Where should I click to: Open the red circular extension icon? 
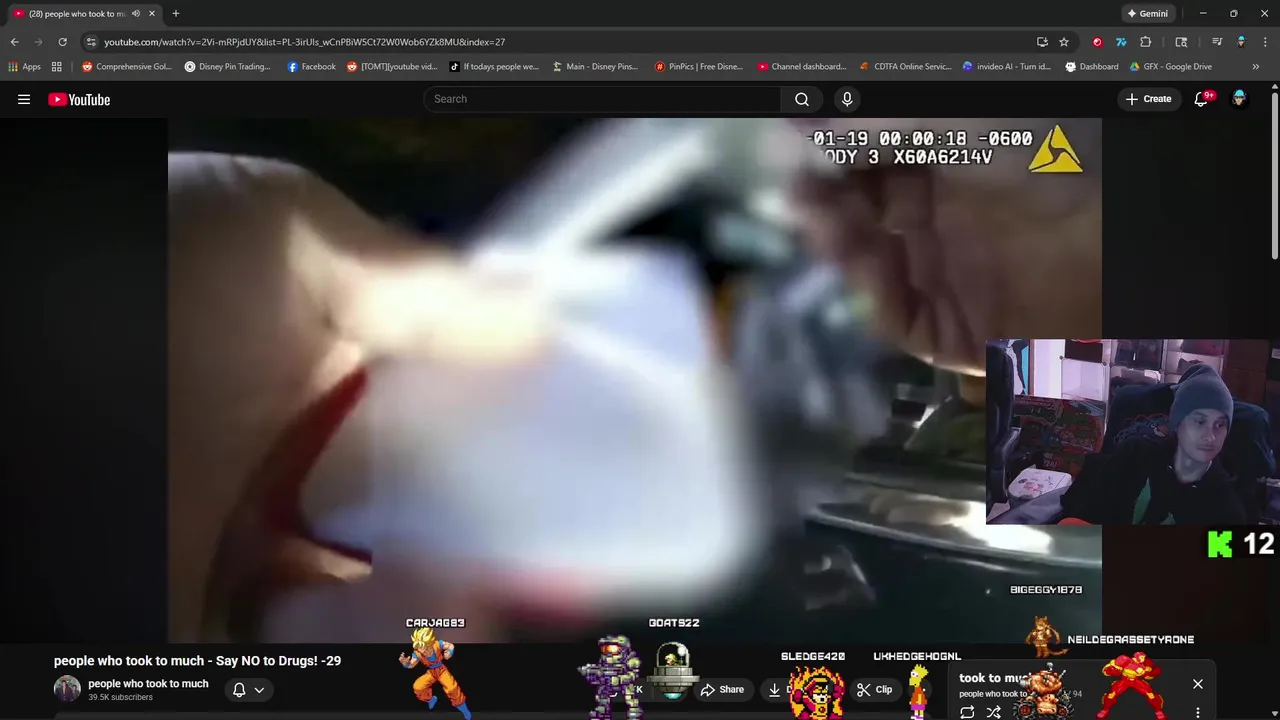(x=1097, y=42)
